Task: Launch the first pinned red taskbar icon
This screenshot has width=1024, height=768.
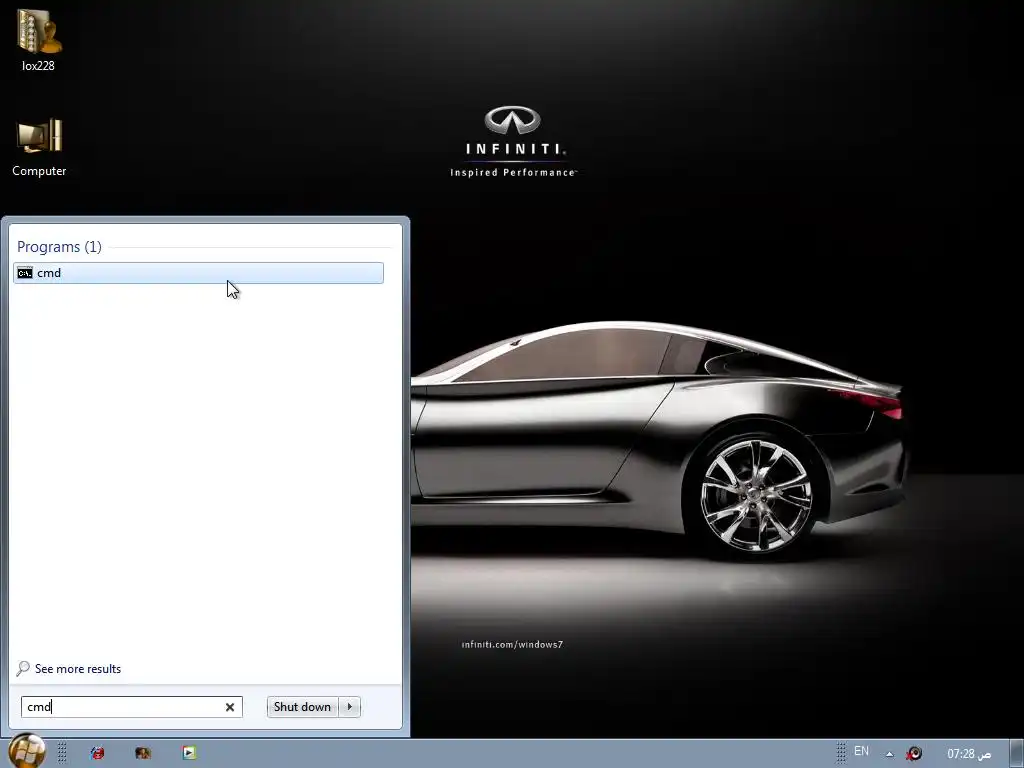Action: tap(97, 753)
